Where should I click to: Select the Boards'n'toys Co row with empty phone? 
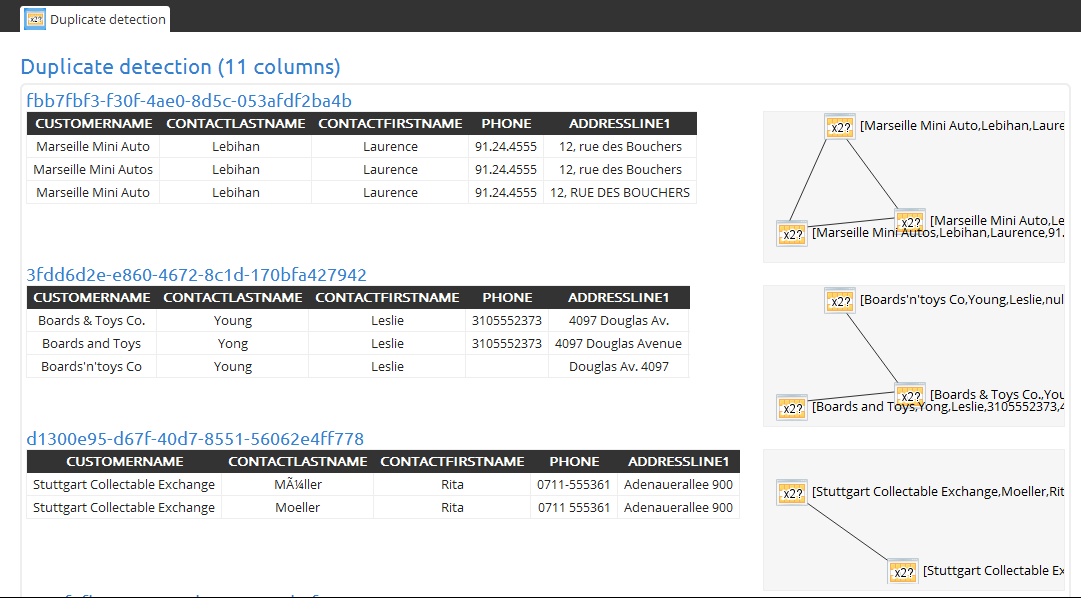[x=91, y=366]
